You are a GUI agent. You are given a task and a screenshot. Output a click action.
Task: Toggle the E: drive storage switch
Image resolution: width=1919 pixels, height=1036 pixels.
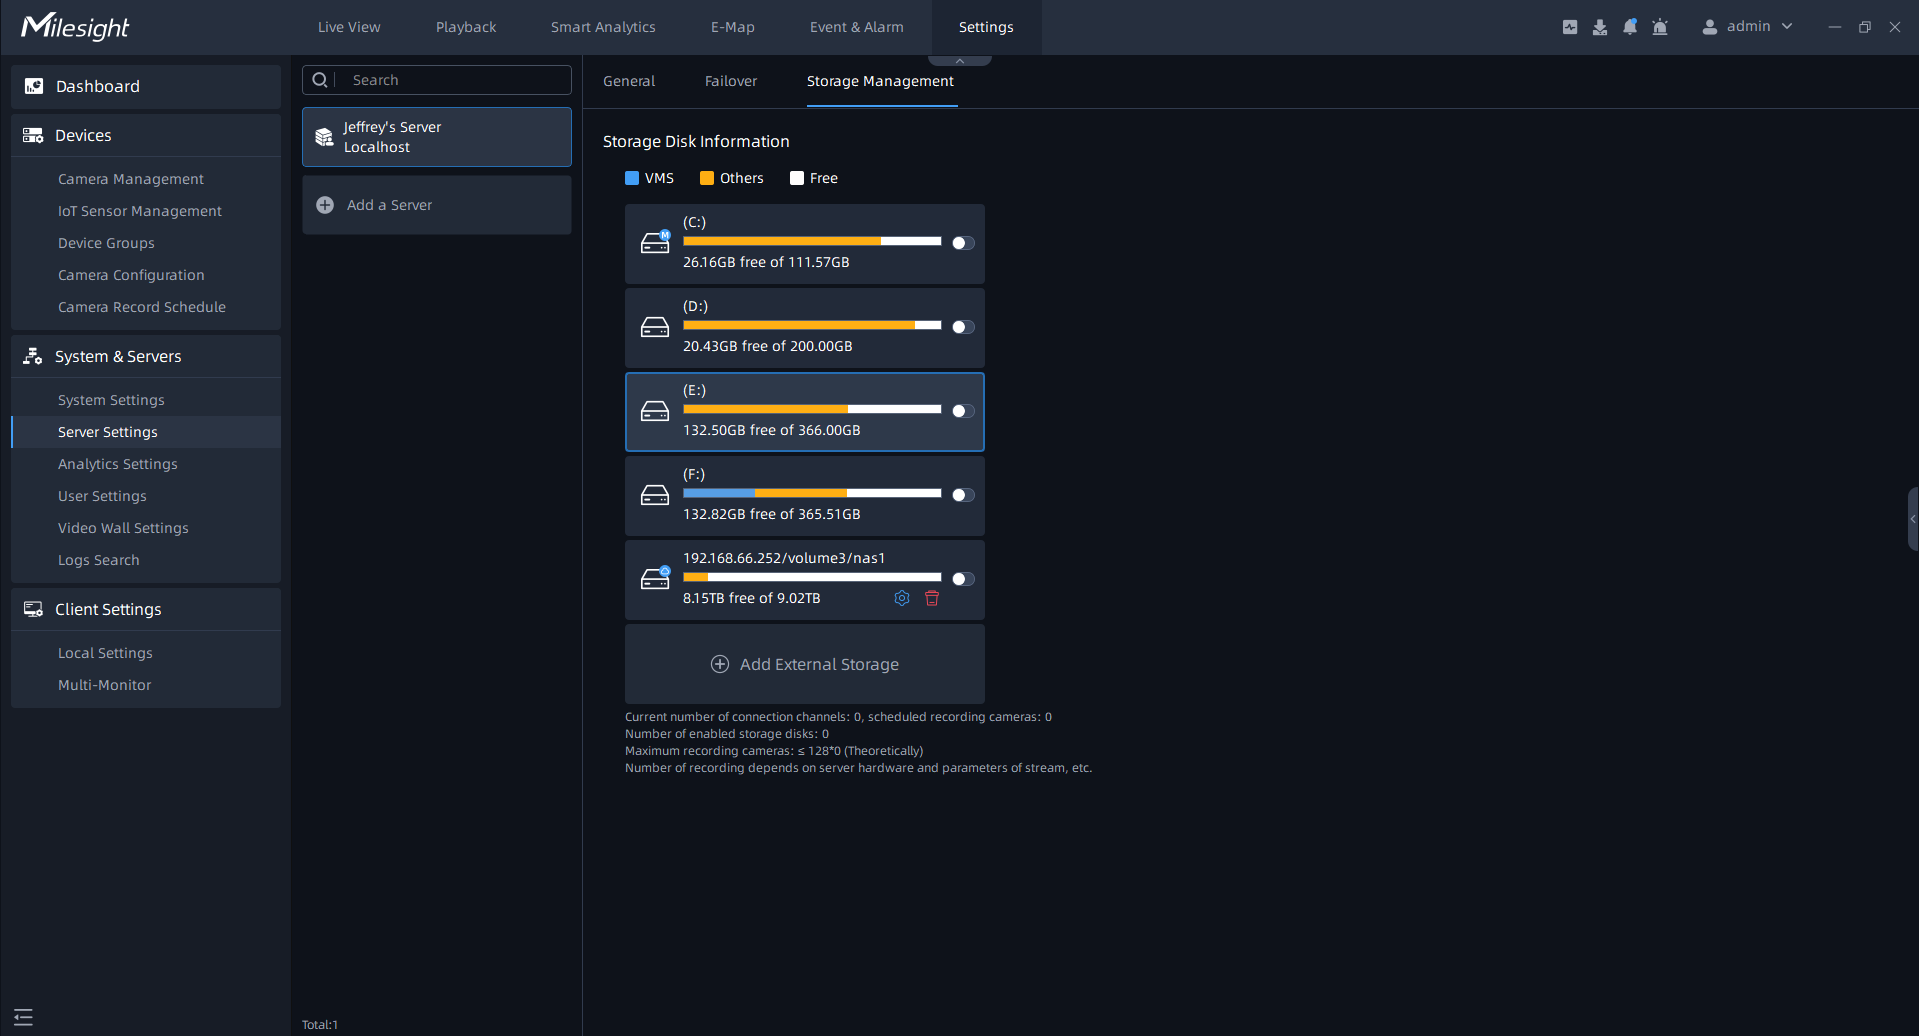click(x=963, y=411)
